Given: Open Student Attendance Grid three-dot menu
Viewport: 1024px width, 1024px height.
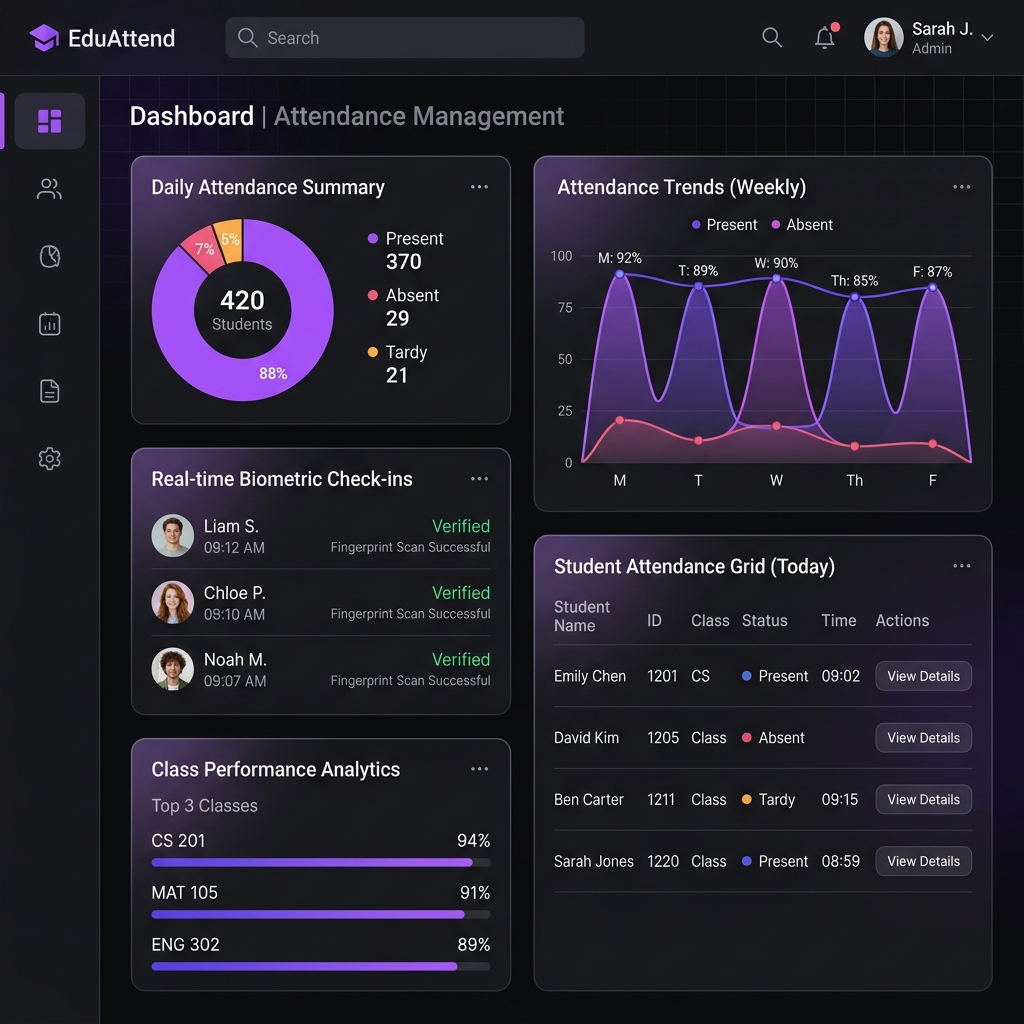Looking at the screenshot, I should tap(961, 566).
